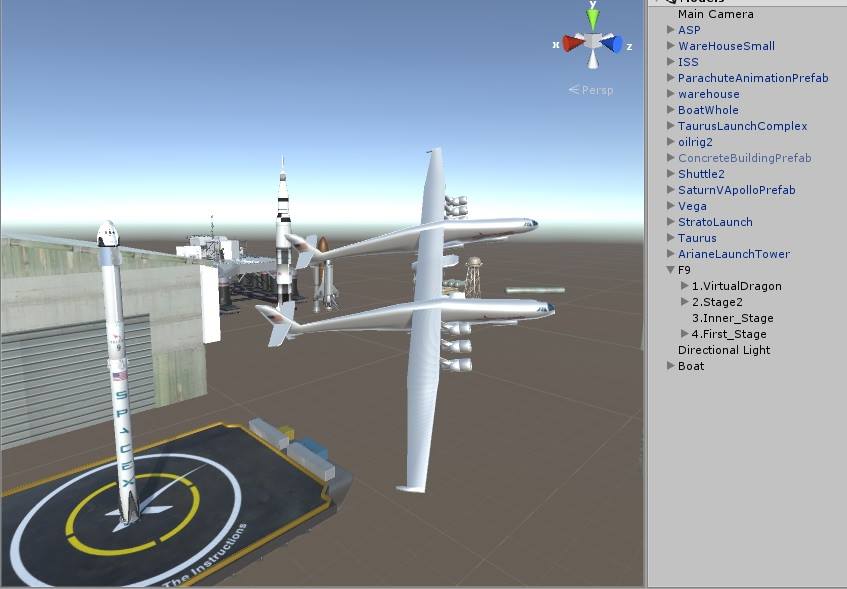This screenshot has height=589, width=847.
Task: Collapse the F9 object arrow
Action: [x=670, y=270]
